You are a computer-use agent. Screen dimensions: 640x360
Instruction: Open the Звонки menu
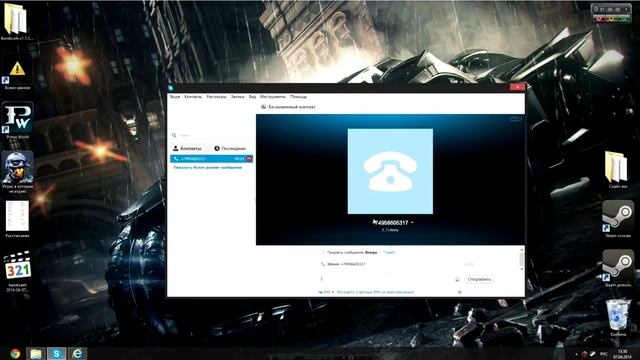pyautogui.click(x=238, y=97)
